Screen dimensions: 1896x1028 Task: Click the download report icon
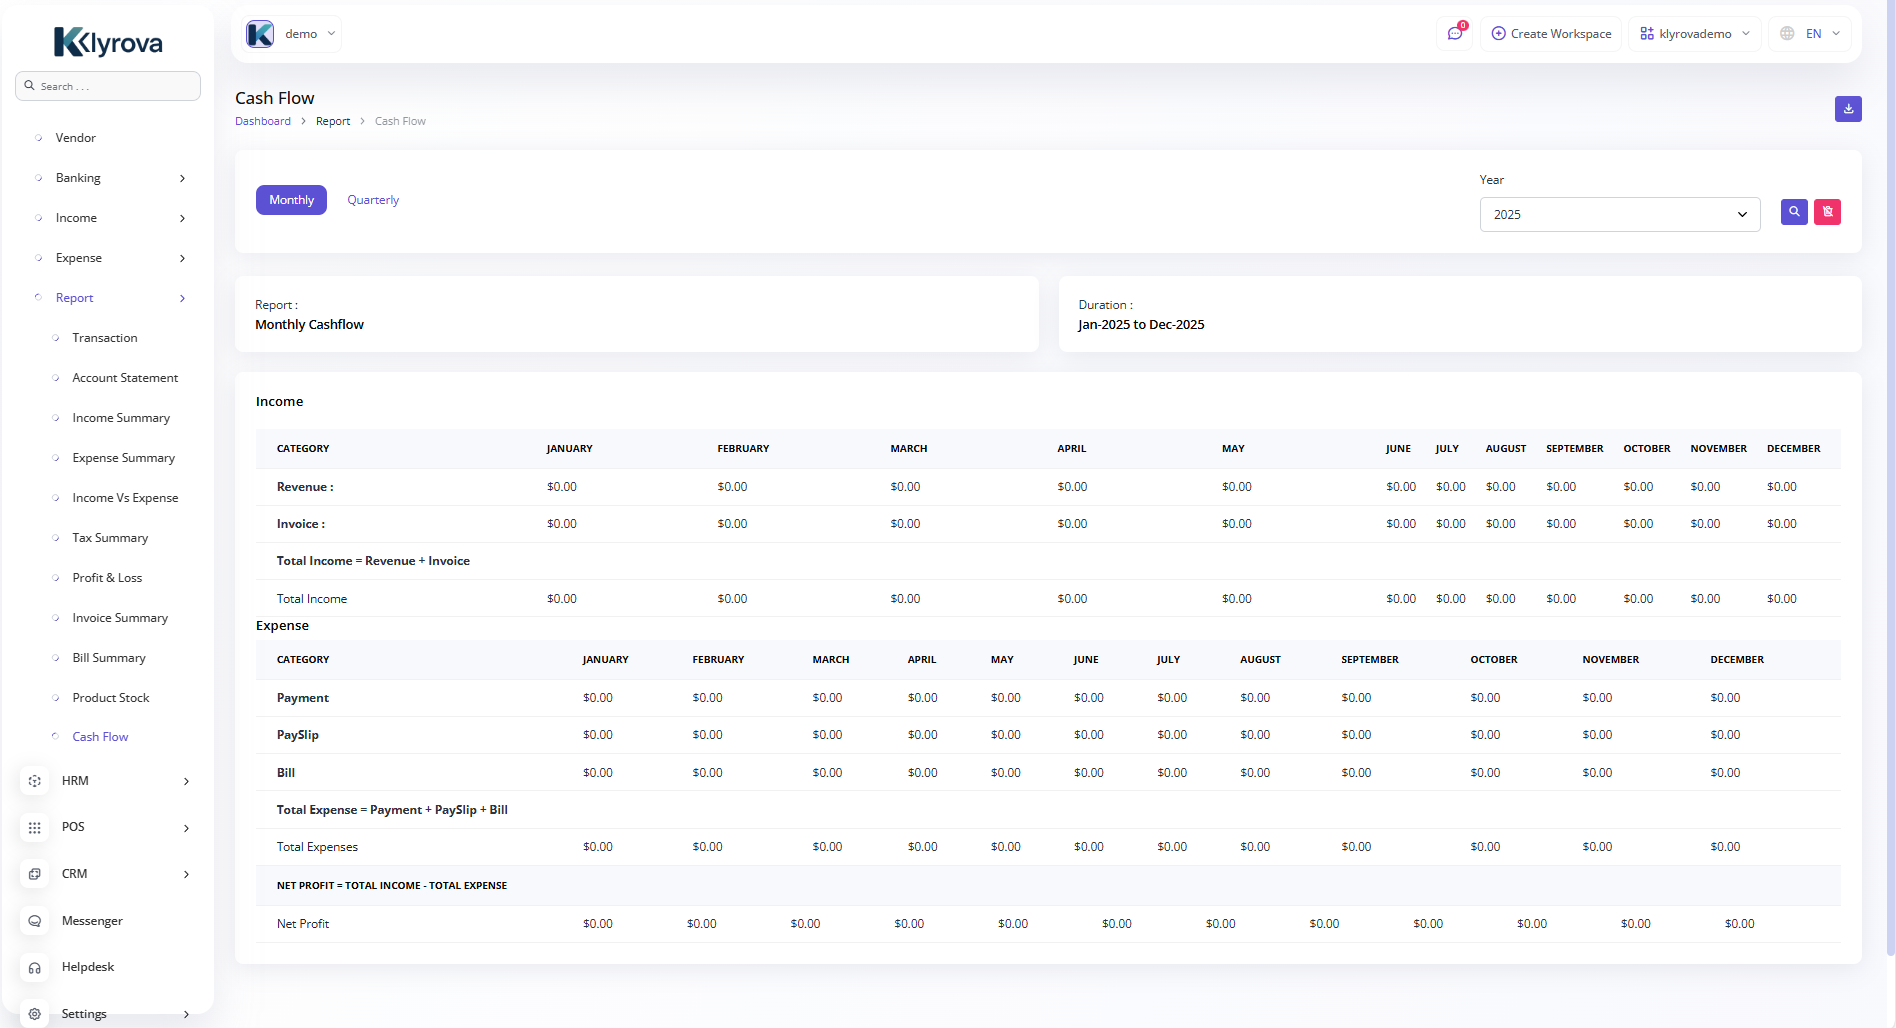click(1847, 109)
